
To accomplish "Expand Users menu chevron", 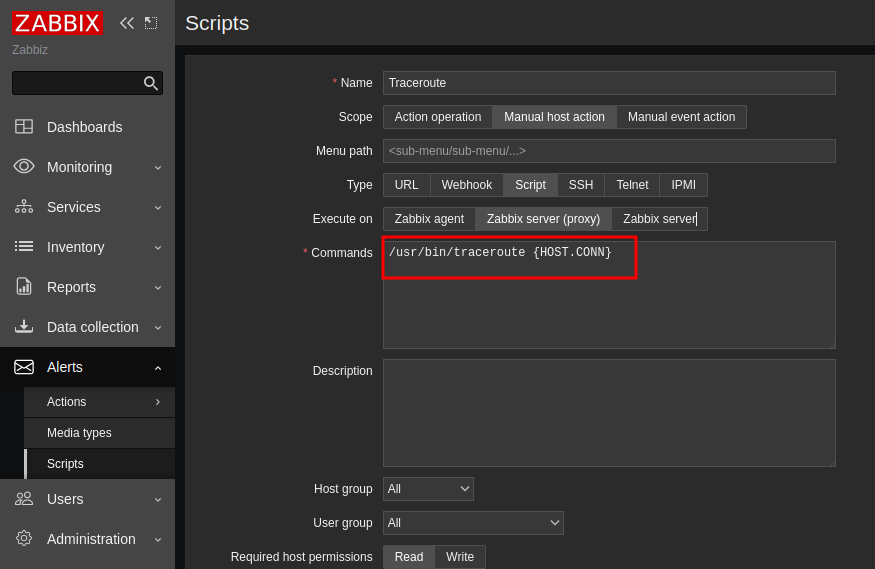I will coord(158,499).
